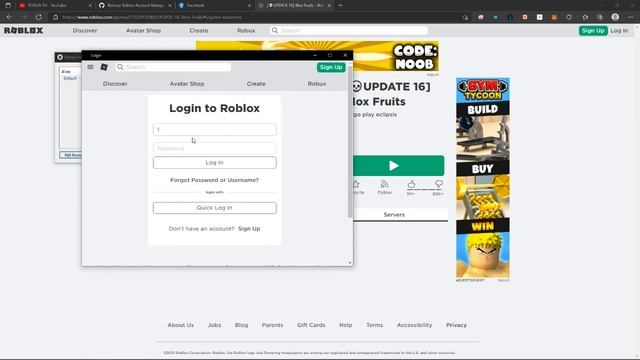Open Blog footer link
Viewport: 640px width, 360px height.
click(241, 325)
